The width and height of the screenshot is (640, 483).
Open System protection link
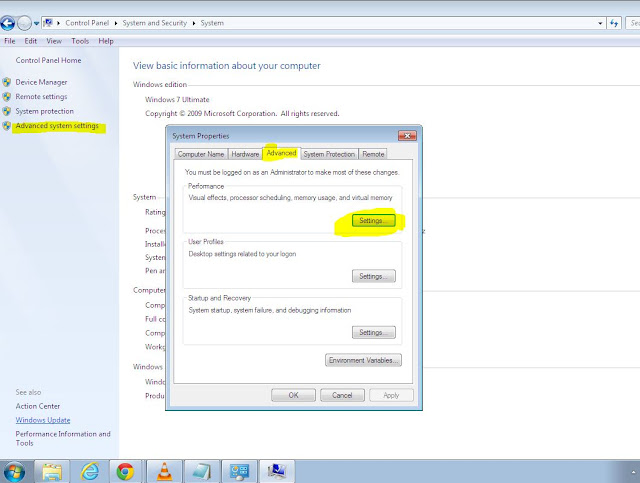tap(44, 111)
